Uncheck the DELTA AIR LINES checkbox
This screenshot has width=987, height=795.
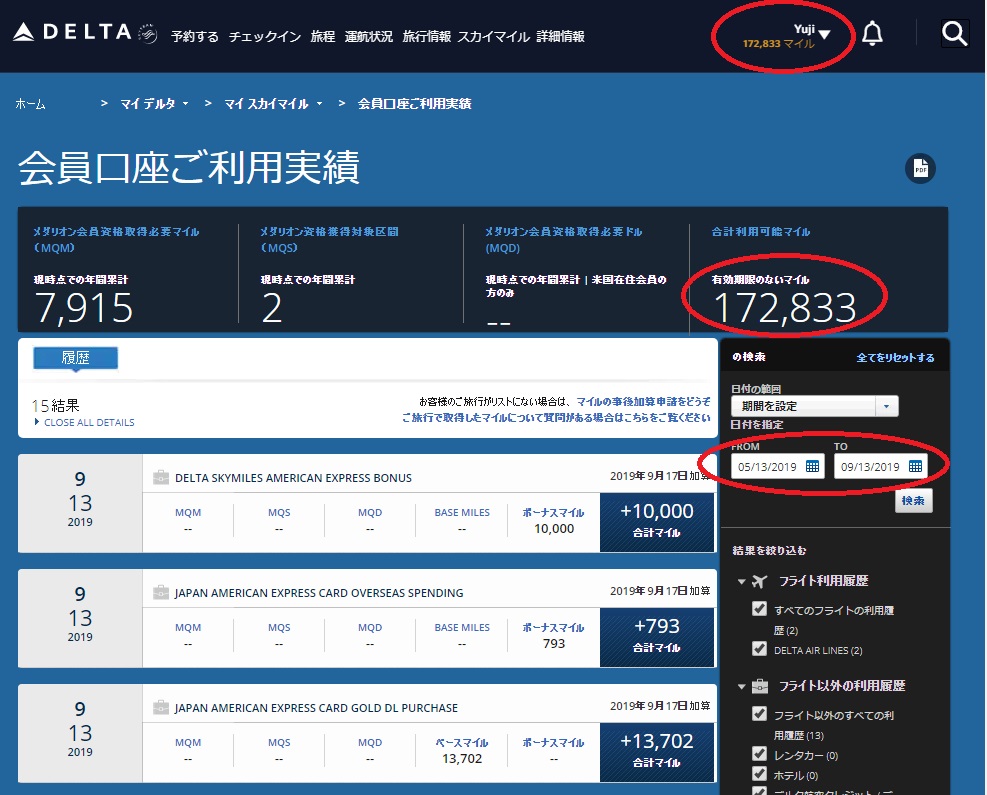point(759,650)
